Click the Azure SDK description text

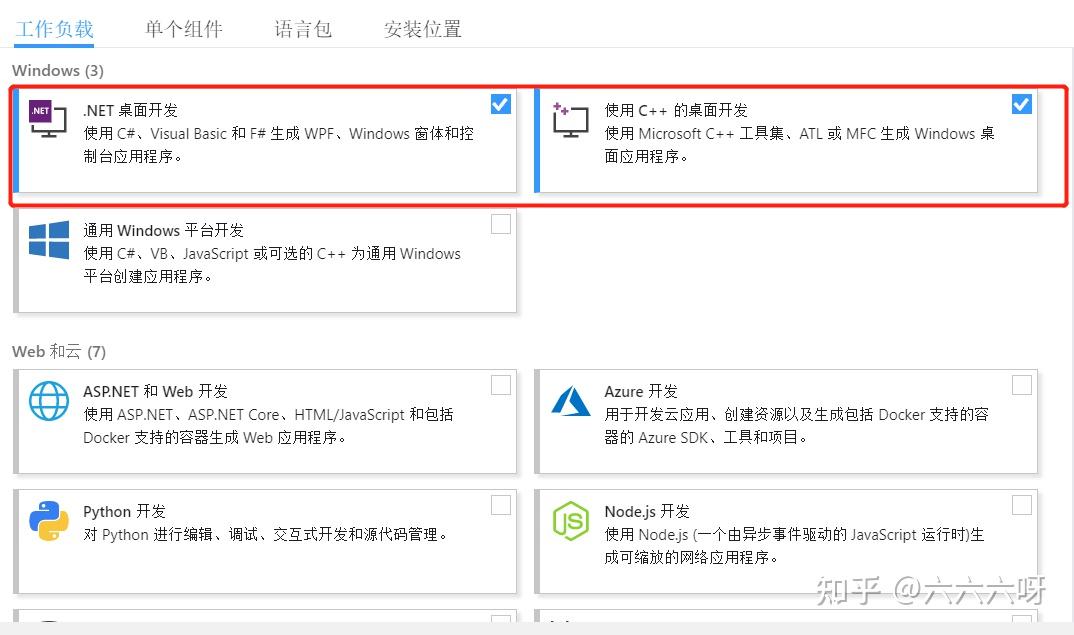pos(796,425)
